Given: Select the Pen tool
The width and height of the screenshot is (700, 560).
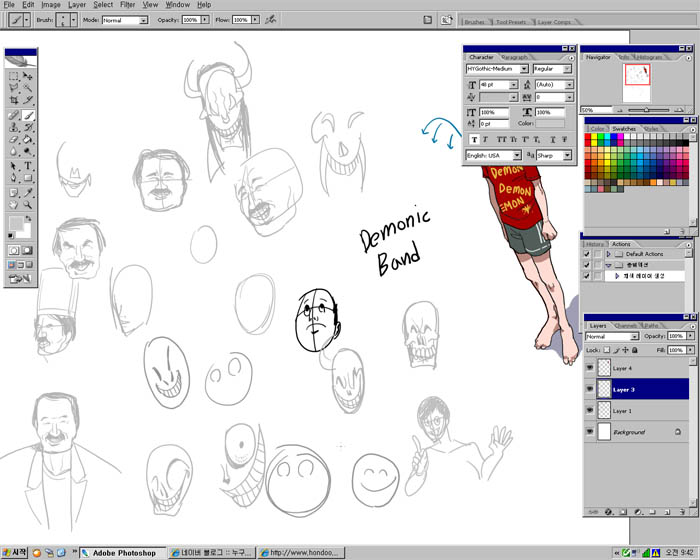Looking at the screenshot, I should pos(14,178).
